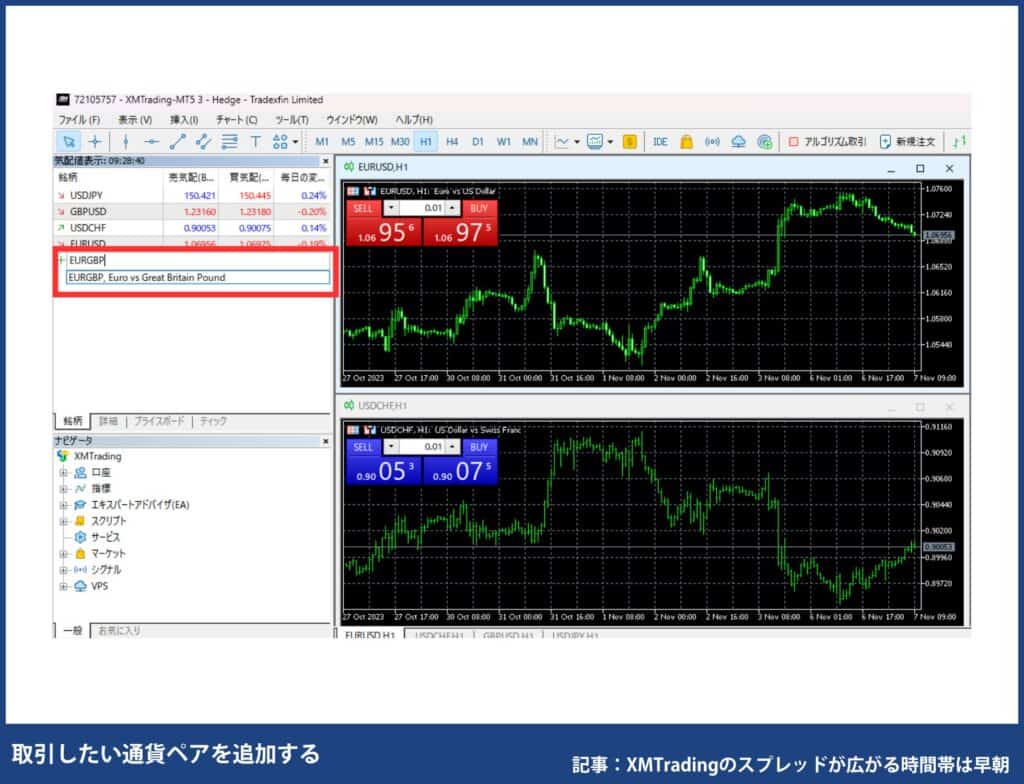Open the VPS cloud toolbar icon
This screenshot has height=784, width=1024.
point(739,142)
